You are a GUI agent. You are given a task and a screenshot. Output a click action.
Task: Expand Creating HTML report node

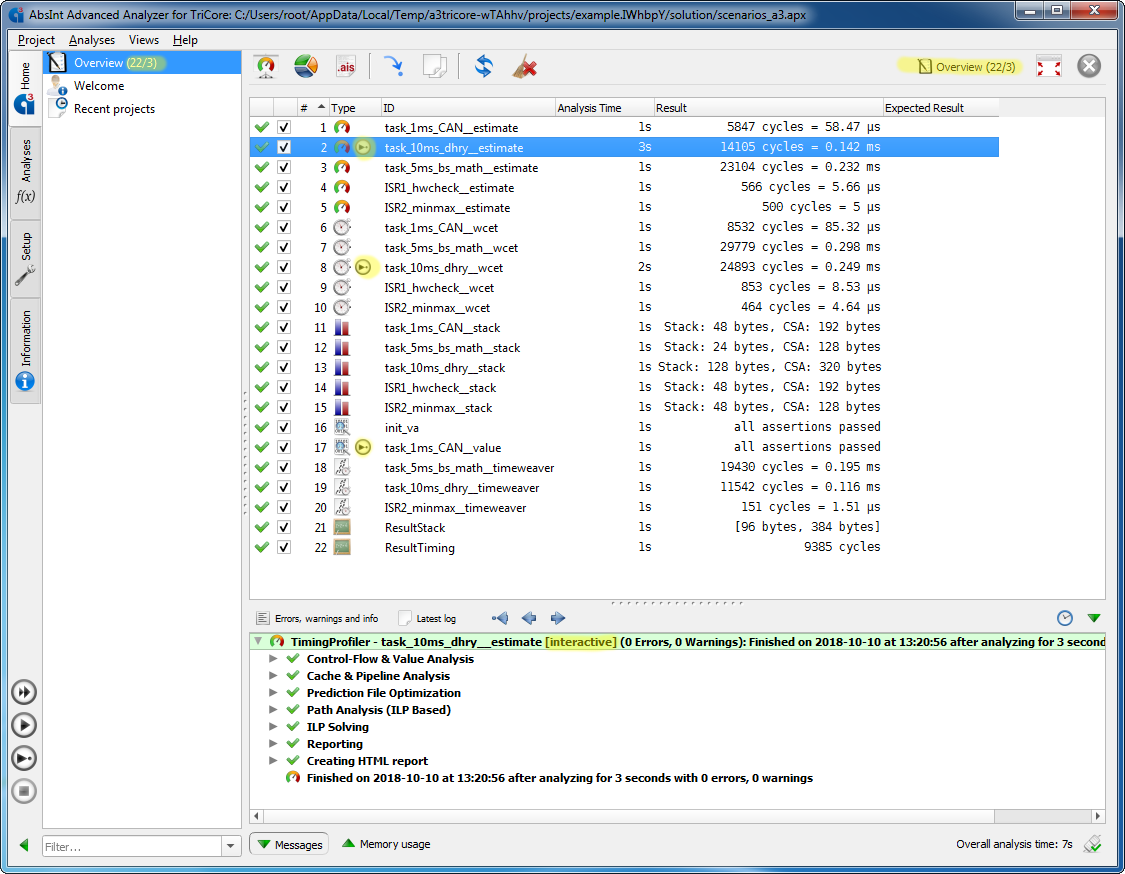[x=273, y=761]
